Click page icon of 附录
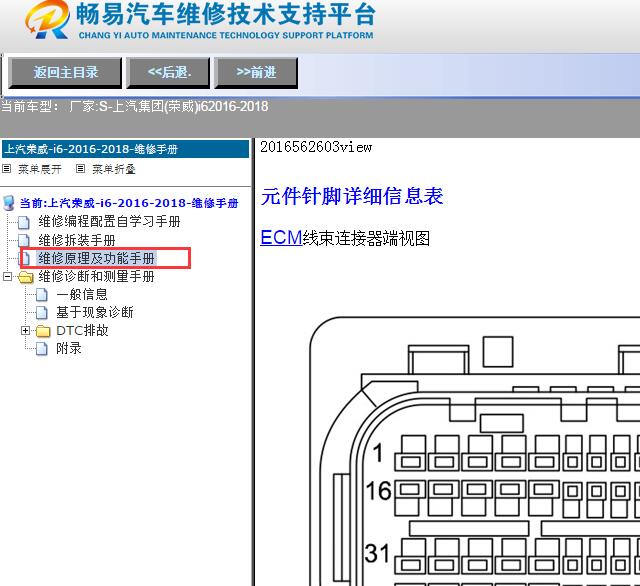Screen dimensions: 640x586 [x=42, y=349]
